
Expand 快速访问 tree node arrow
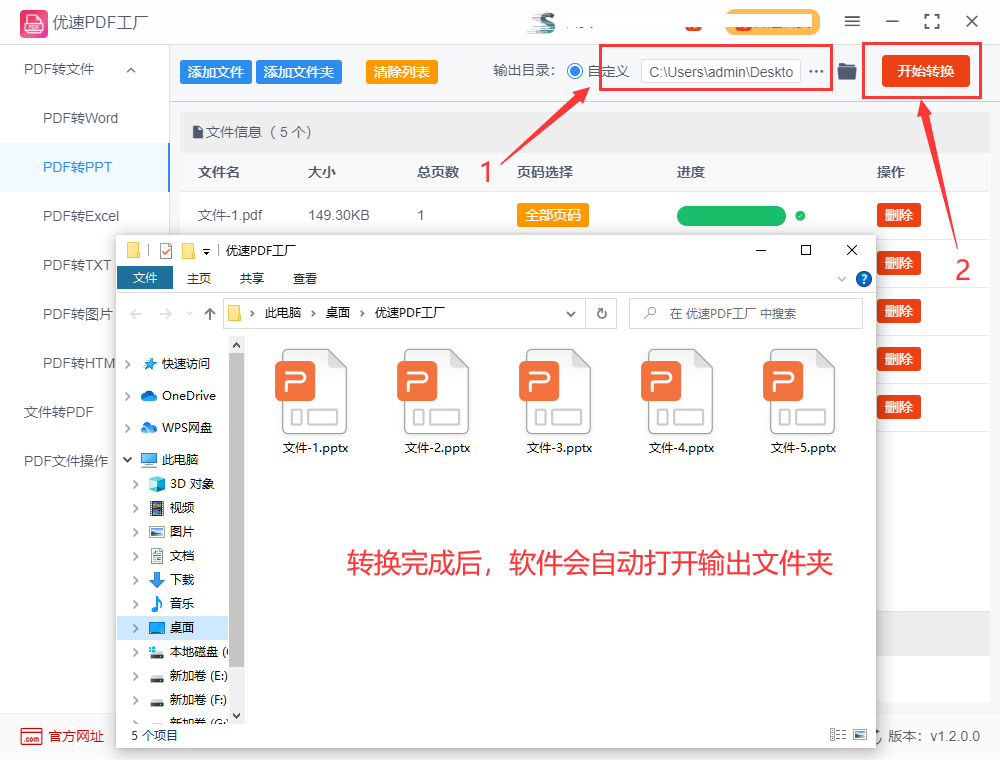click(x=128, y=364)
